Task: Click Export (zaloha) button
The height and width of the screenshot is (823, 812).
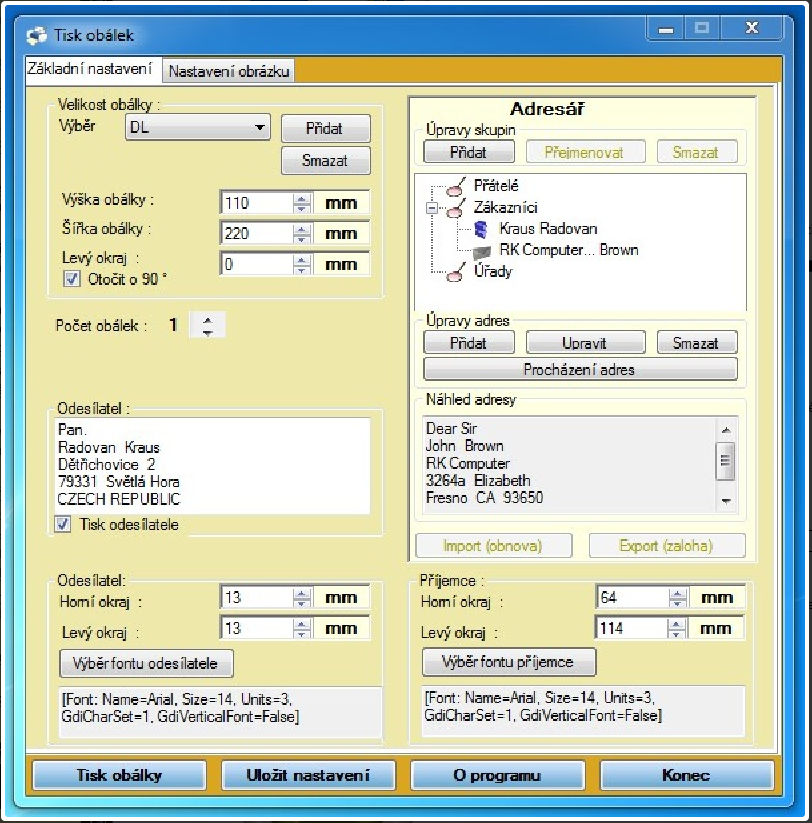Action: (x=667, y=546)
